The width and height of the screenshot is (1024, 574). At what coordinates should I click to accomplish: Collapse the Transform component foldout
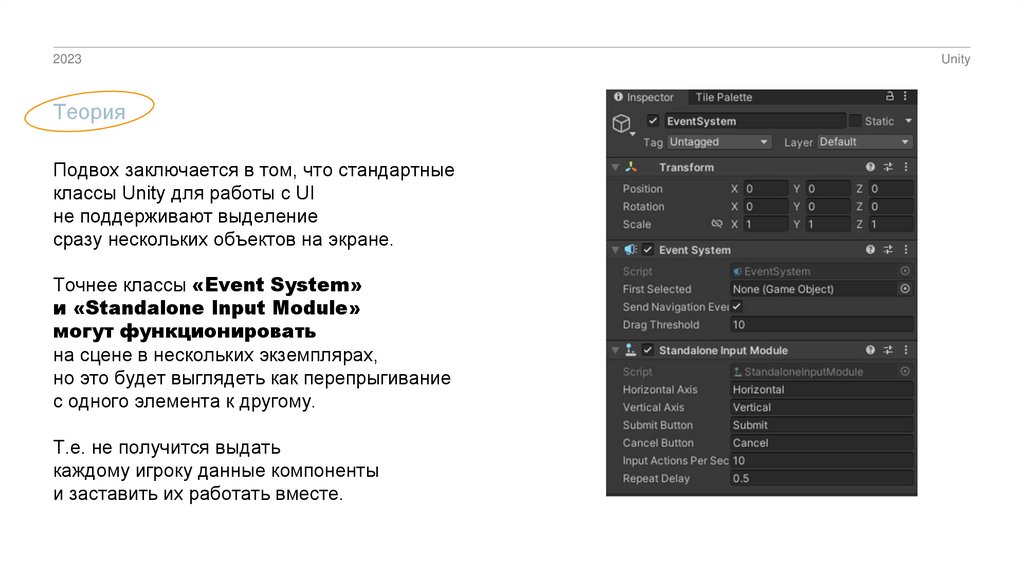coord(615,167)
